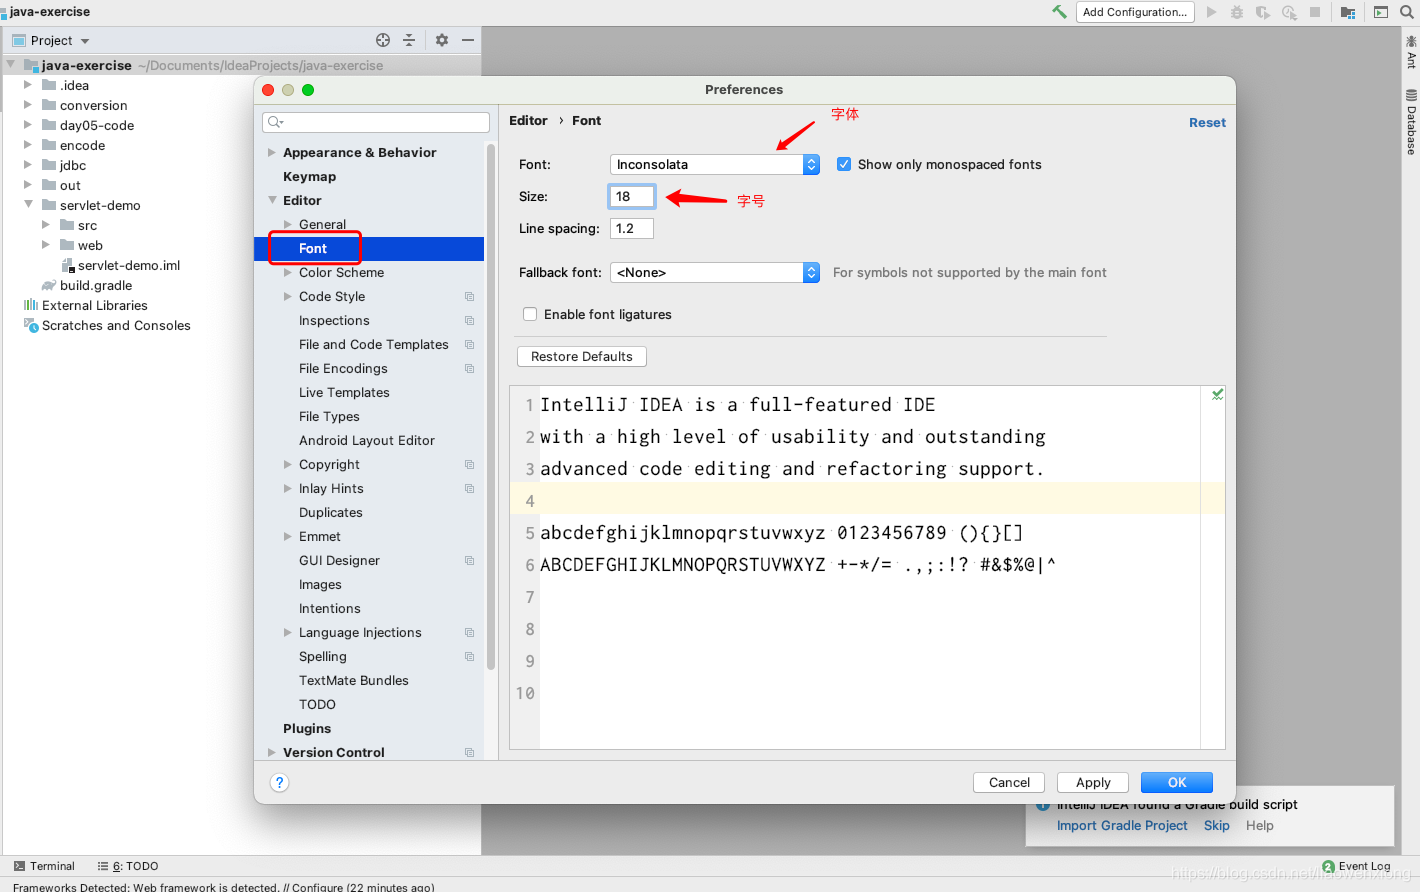The width and height of the screenshot is (1420, 892).
Task: Open the TODO tool window
Action: 128,866
